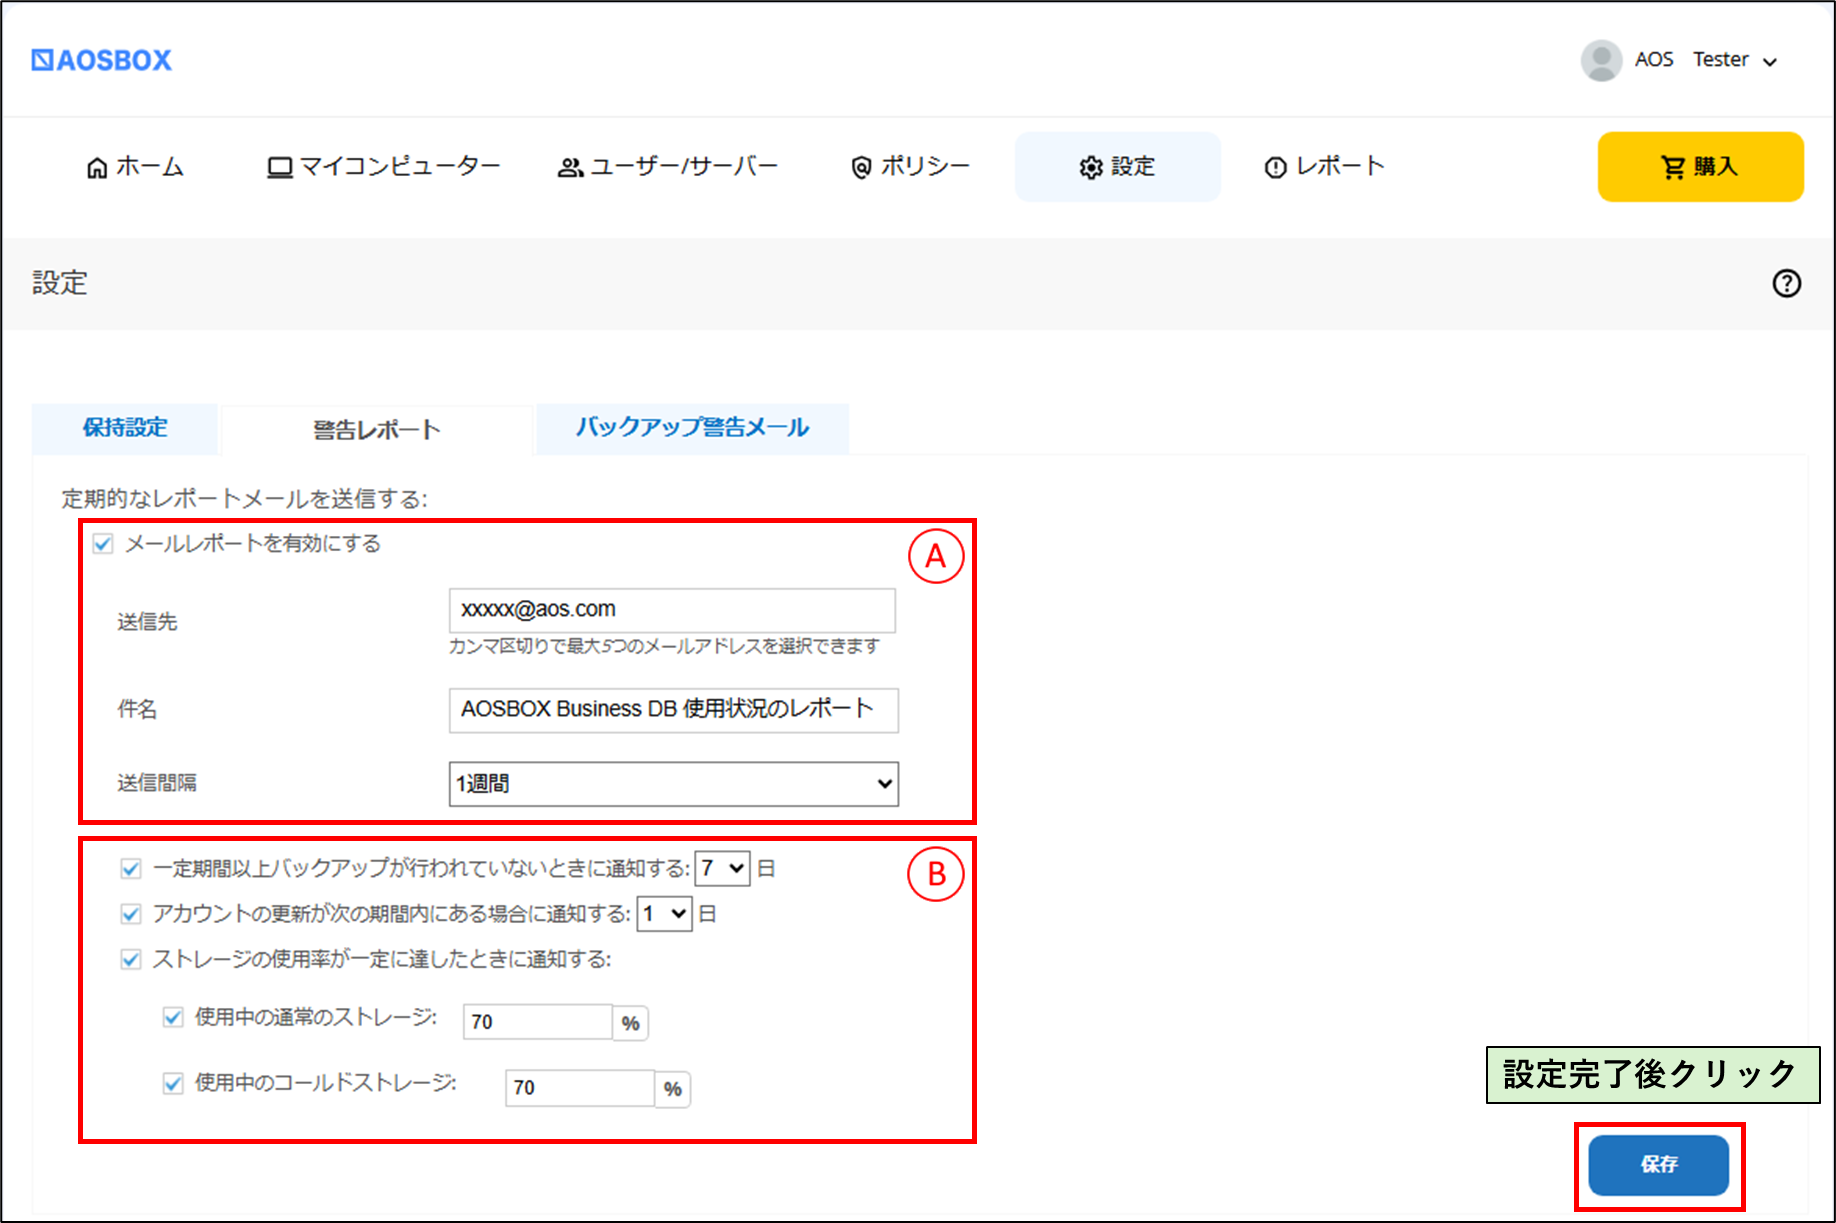Toggle the backup-not-performed notification checkbox
The height and width of the screenshot is (1223, 1836).
[131, 869]
